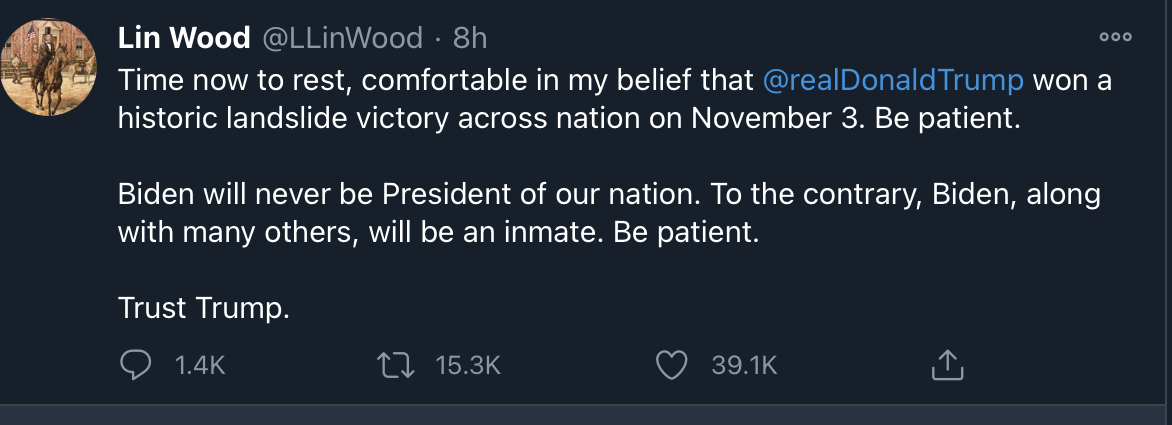Viewport: 1172px width, 425px height.
Task: Click the 1.4K replies count
Action: 200,365
